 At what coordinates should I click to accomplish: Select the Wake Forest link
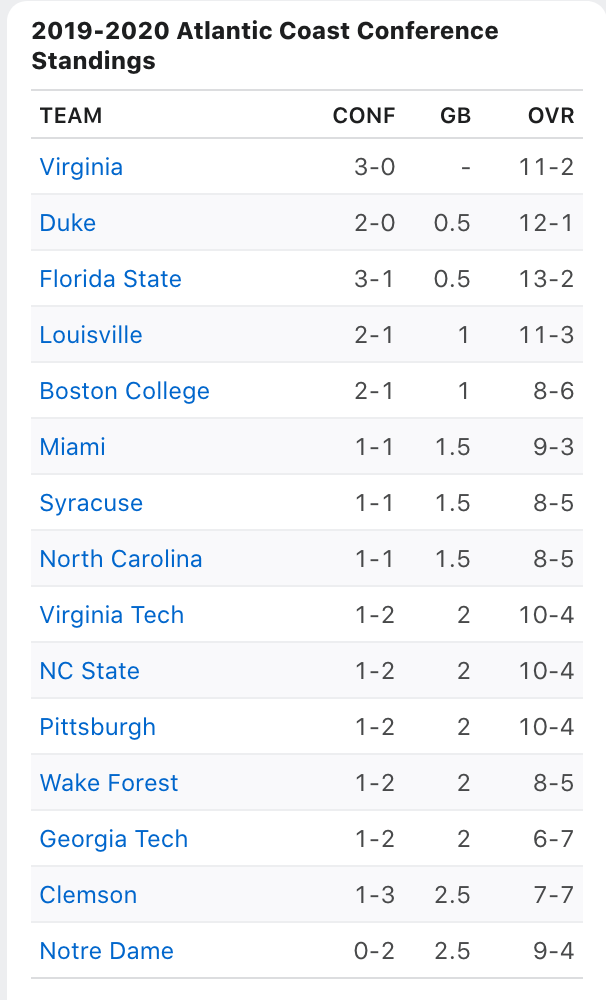[108, 783]
